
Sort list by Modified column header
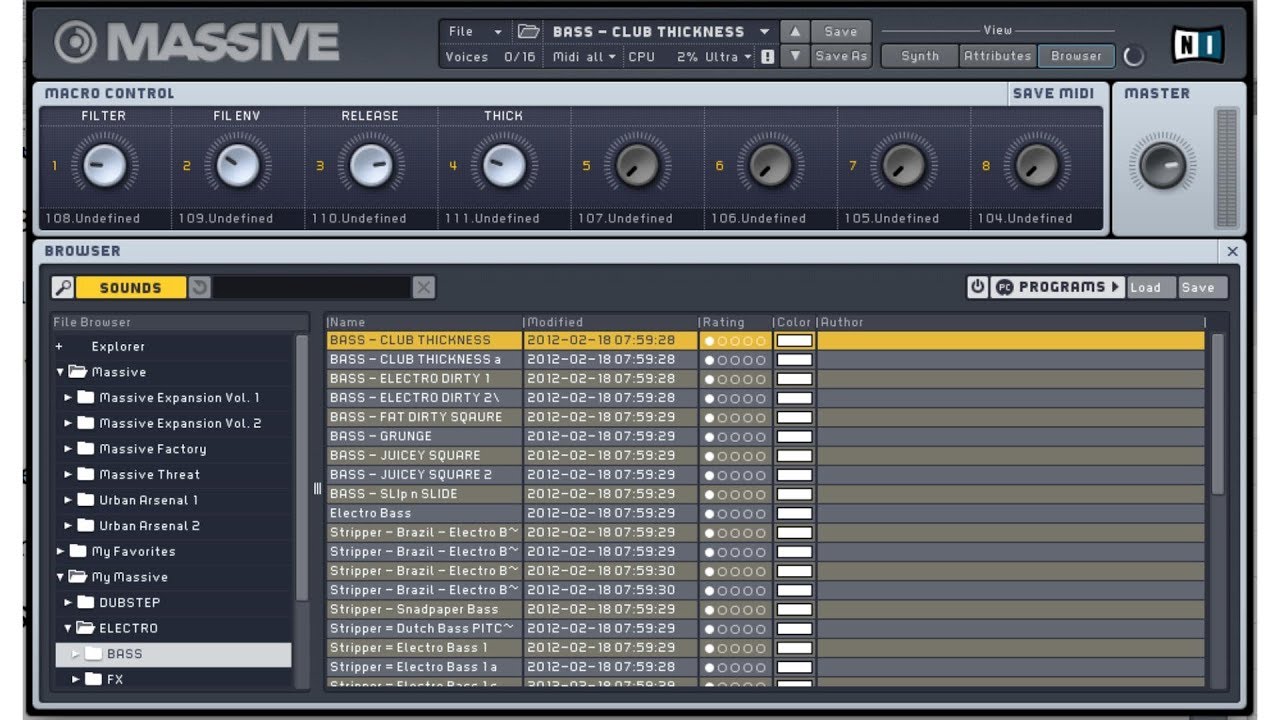coord(610,322)
